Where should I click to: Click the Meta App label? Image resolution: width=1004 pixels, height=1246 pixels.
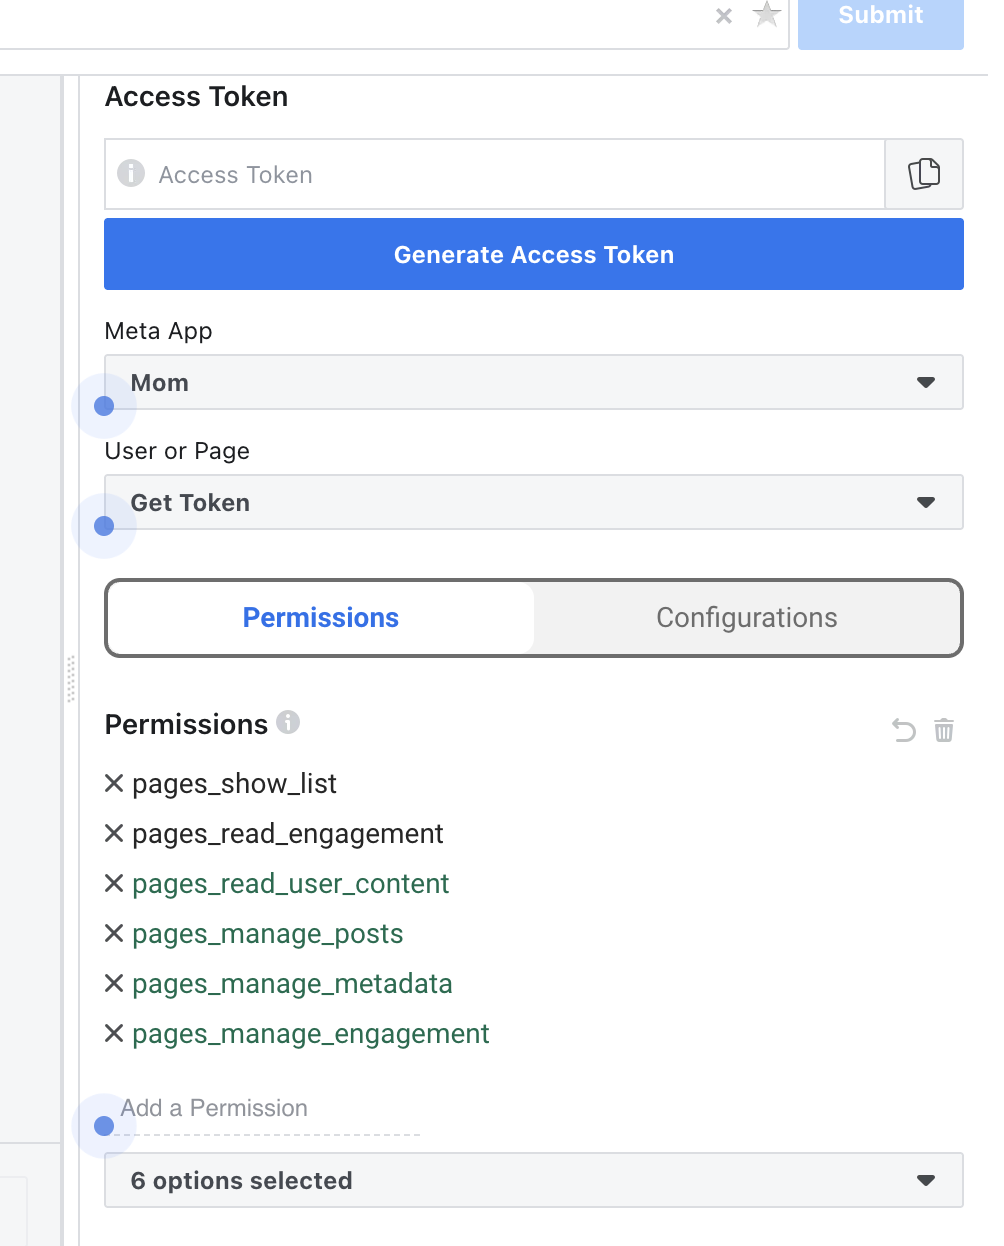(159, 331)
